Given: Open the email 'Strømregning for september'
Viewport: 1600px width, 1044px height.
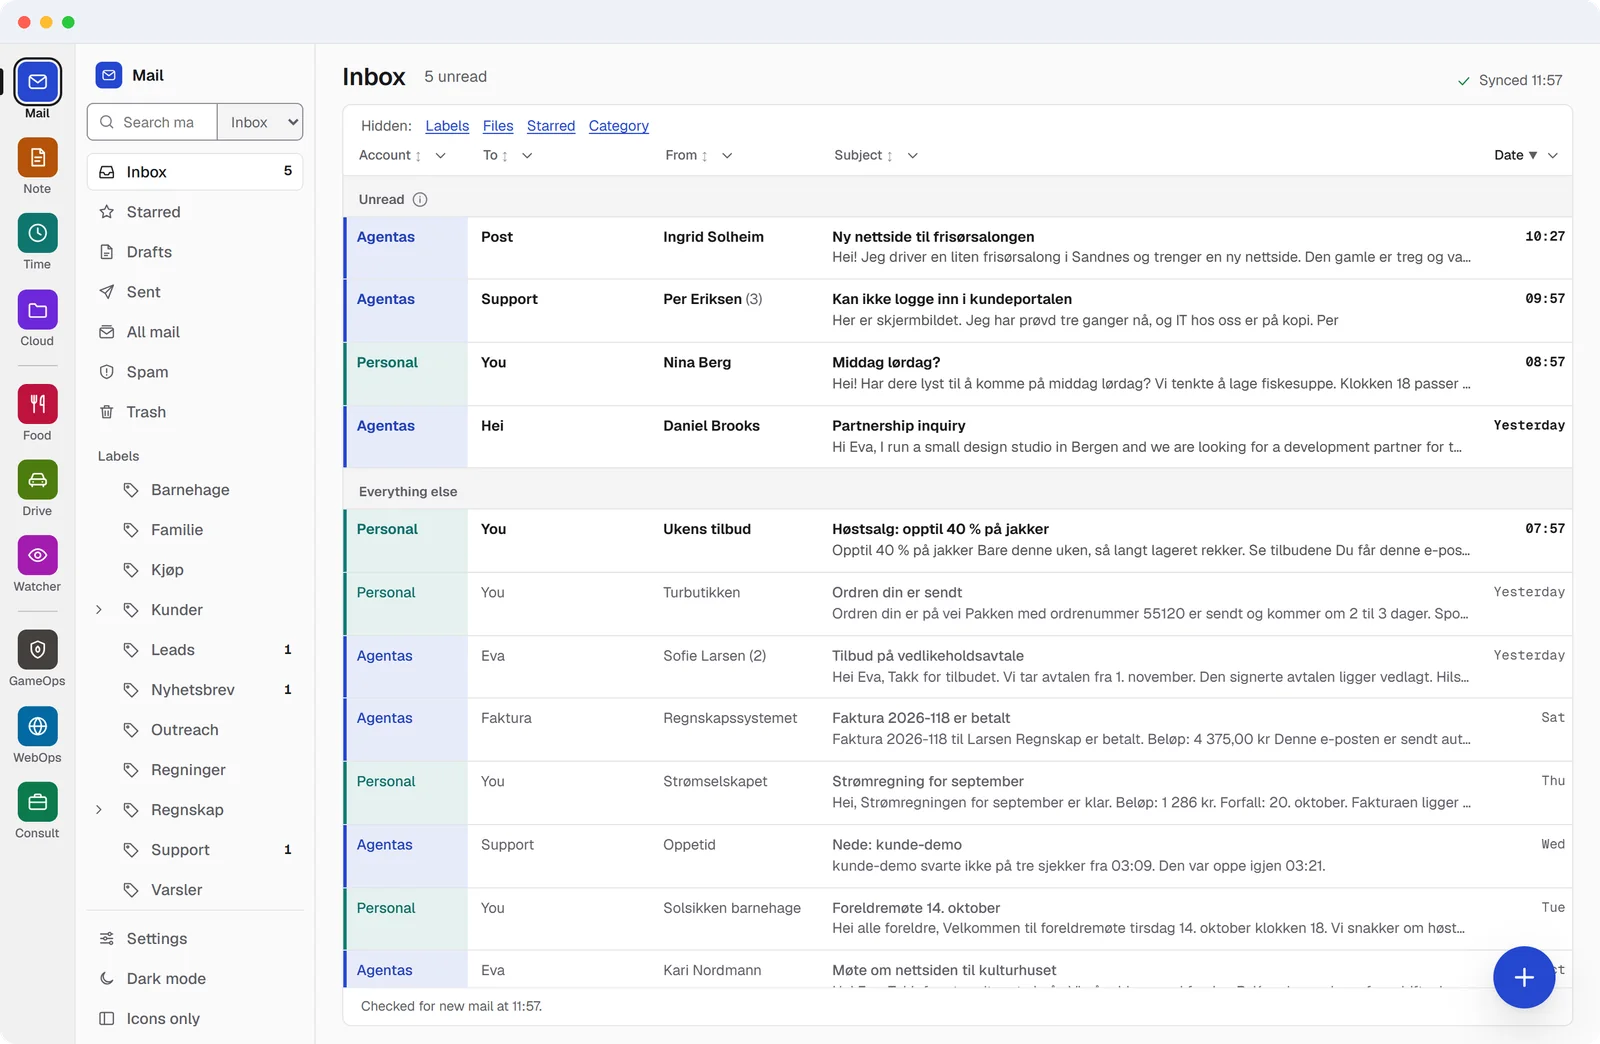Looking at the screenshot, I should (x=958, y=792).
